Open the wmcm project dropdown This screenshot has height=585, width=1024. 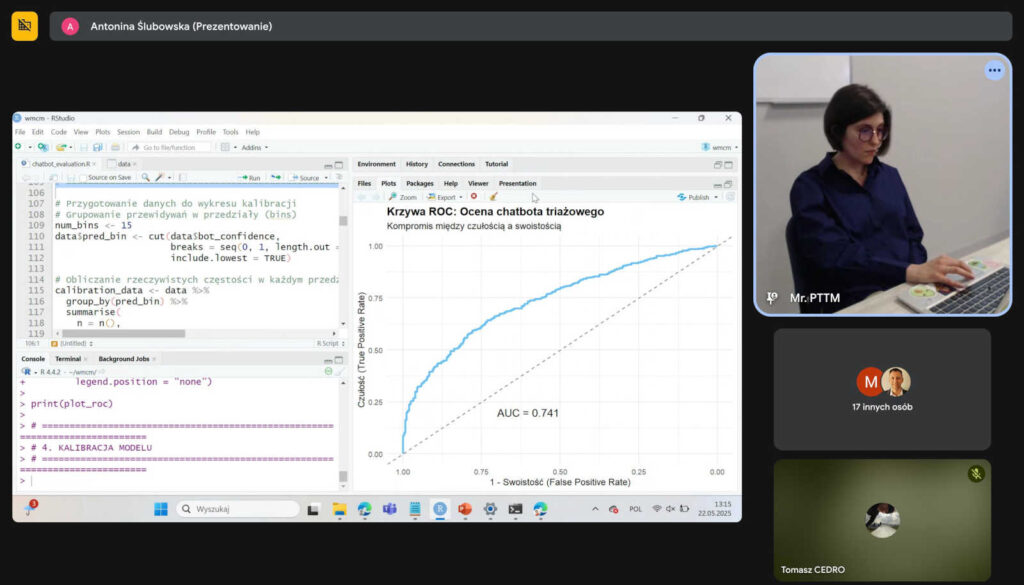pyautogui.click(x=720, y=148)
